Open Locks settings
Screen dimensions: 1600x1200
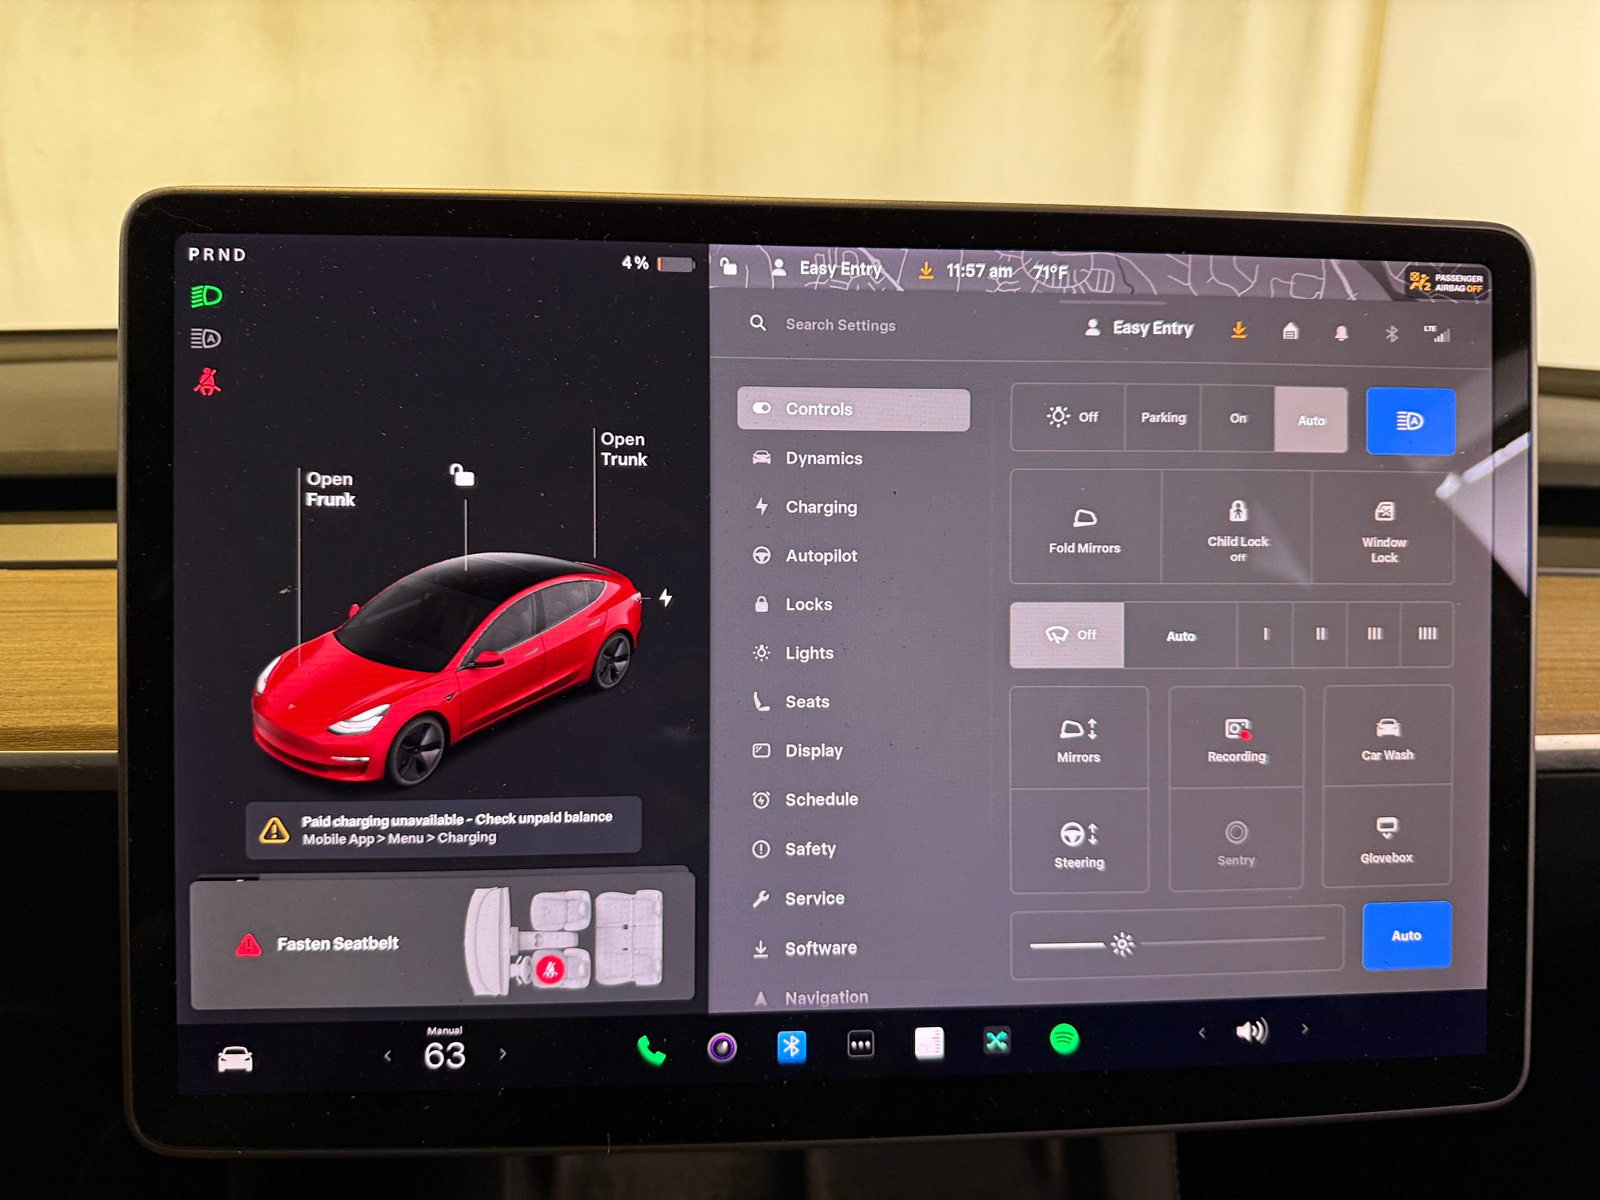[x=809, y=604]
